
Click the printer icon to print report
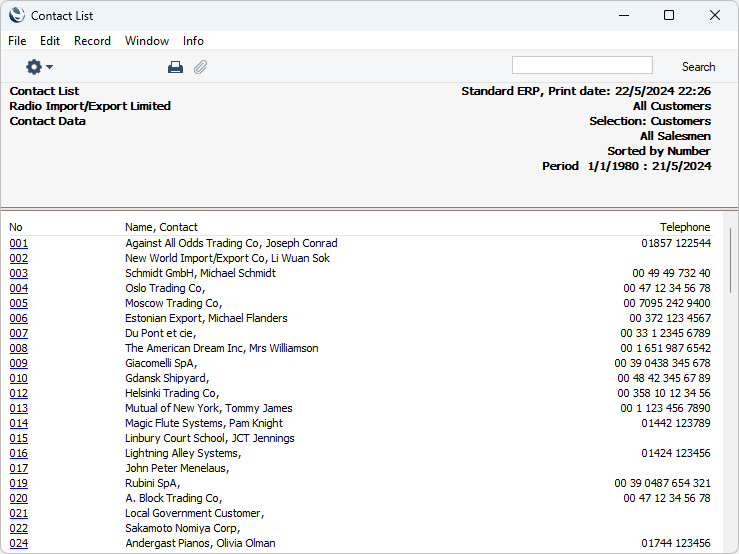[x=175, y=67]
